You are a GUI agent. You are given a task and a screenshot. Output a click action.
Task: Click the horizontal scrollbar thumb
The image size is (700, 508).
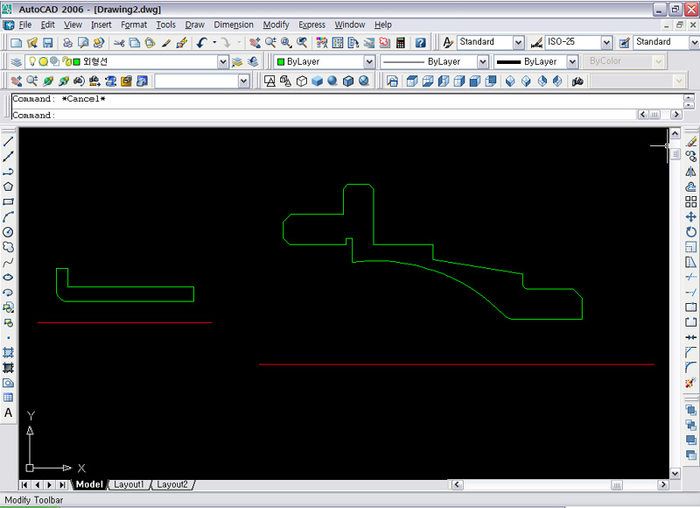coord(617,485)
